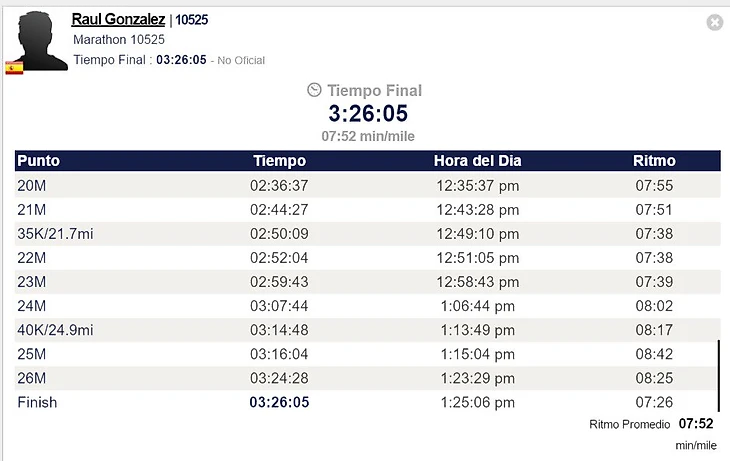The height and width of the screenshot is (461, 730).
Task: Click the Punto column header
Action: point(39,161)
